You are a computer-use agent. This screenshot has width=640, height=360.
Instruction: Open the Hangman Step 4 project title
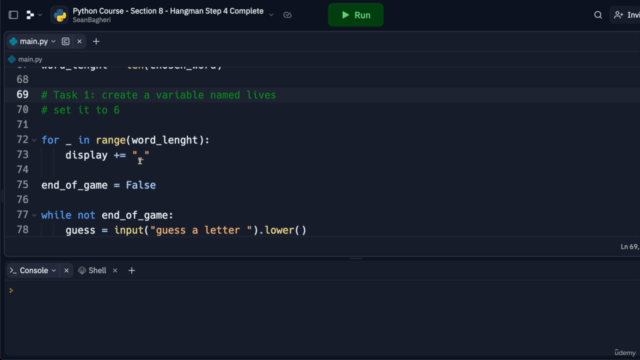pyautogui.click(x=168, y=11)
